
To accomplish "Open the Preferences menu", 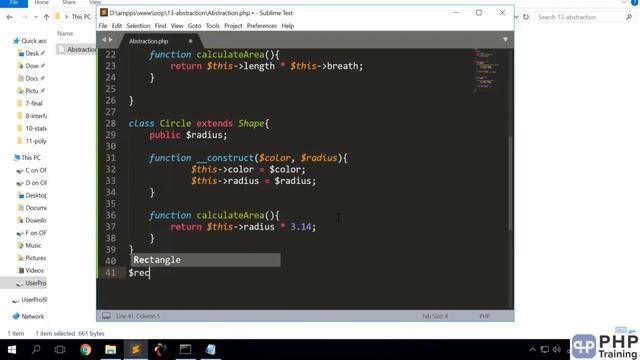I will coord(262,26).
